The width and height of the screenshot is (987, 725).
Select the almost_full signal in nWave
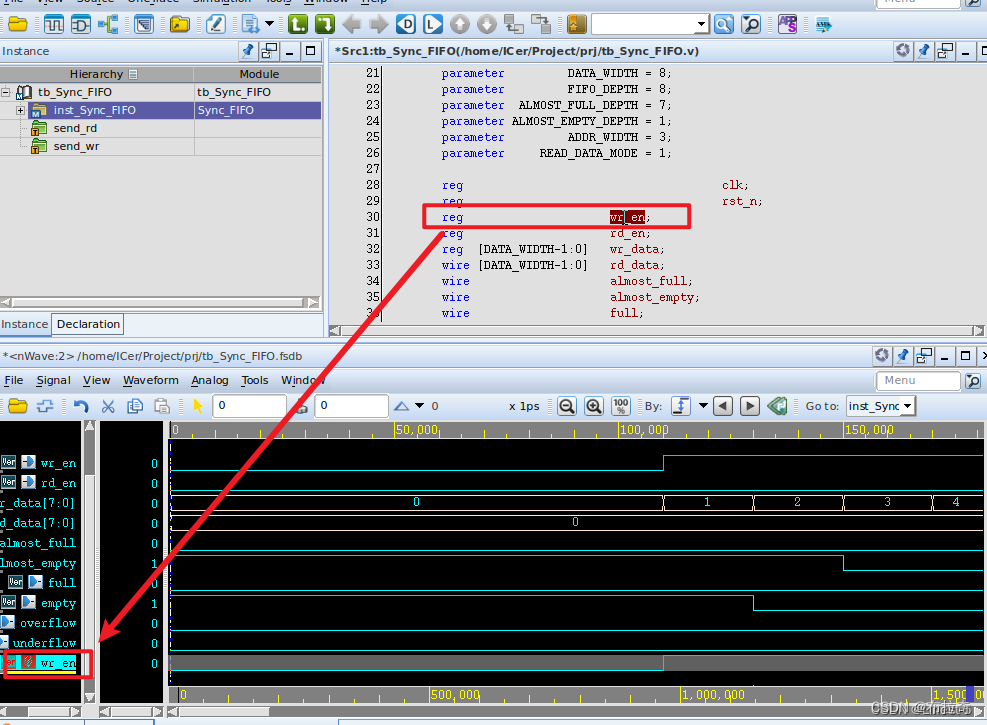tap(38, 543)
